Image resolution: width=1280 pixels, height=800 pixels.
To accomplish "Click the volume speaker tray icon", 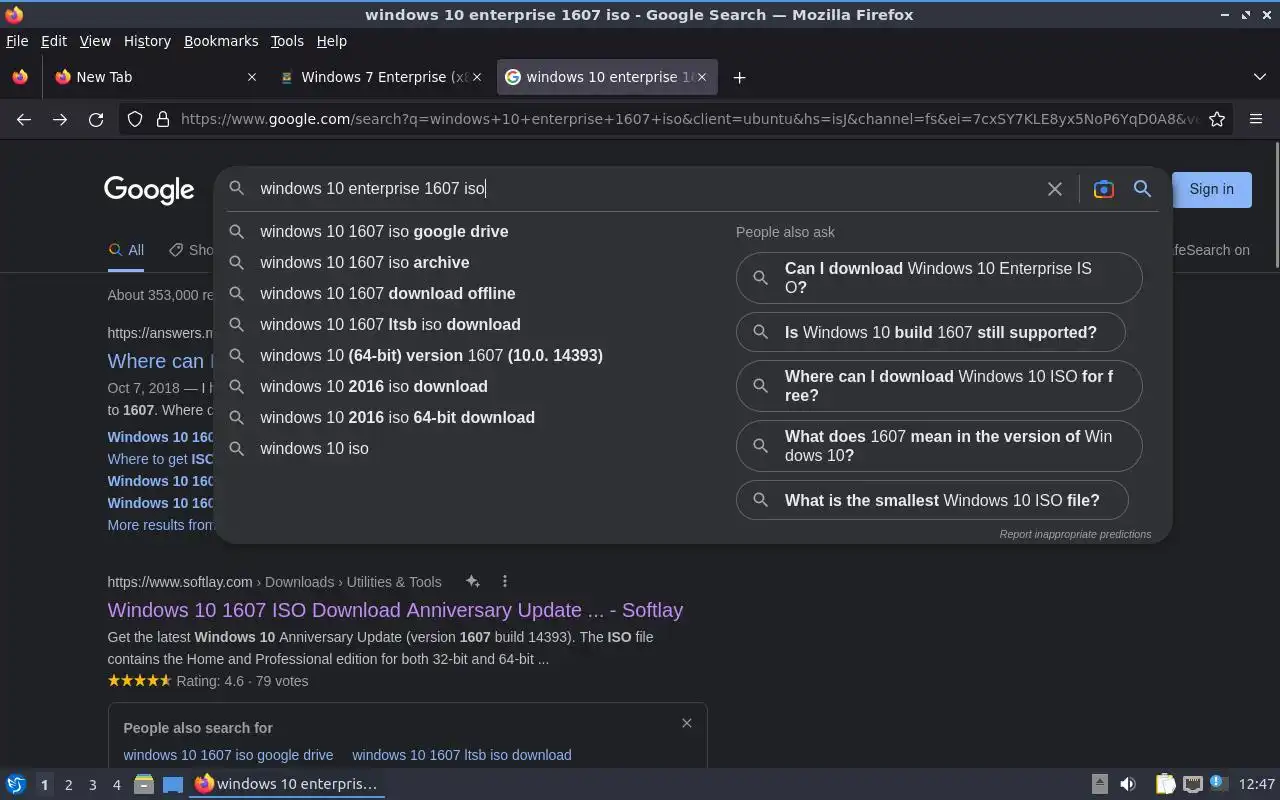I will tap(1128, 784).
